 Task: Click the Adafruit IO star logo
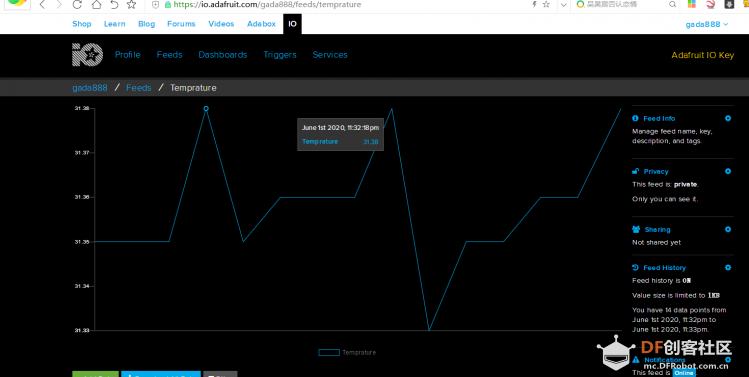tap(87, 54)
